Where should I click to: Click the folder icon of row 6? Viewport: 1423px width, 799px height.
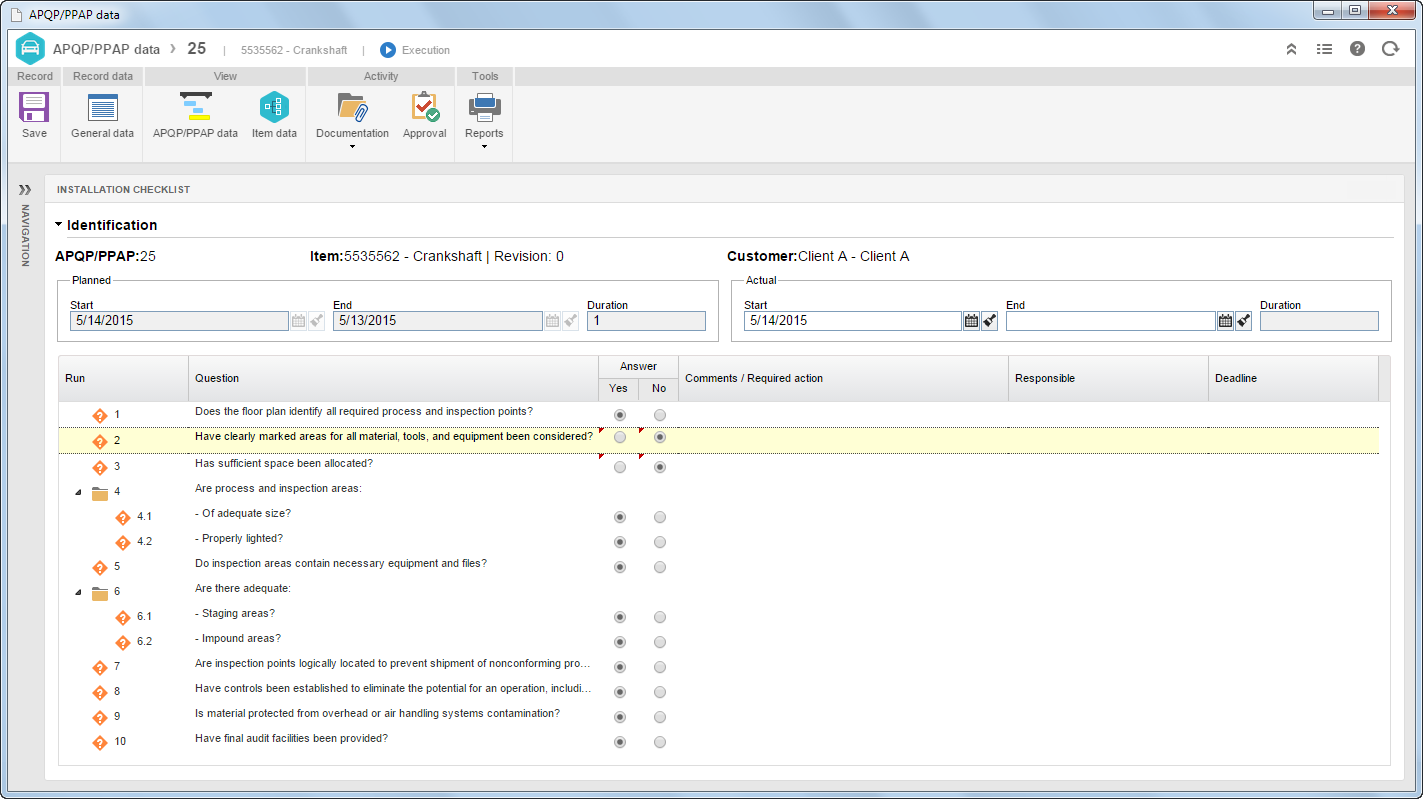pos(100,592)
